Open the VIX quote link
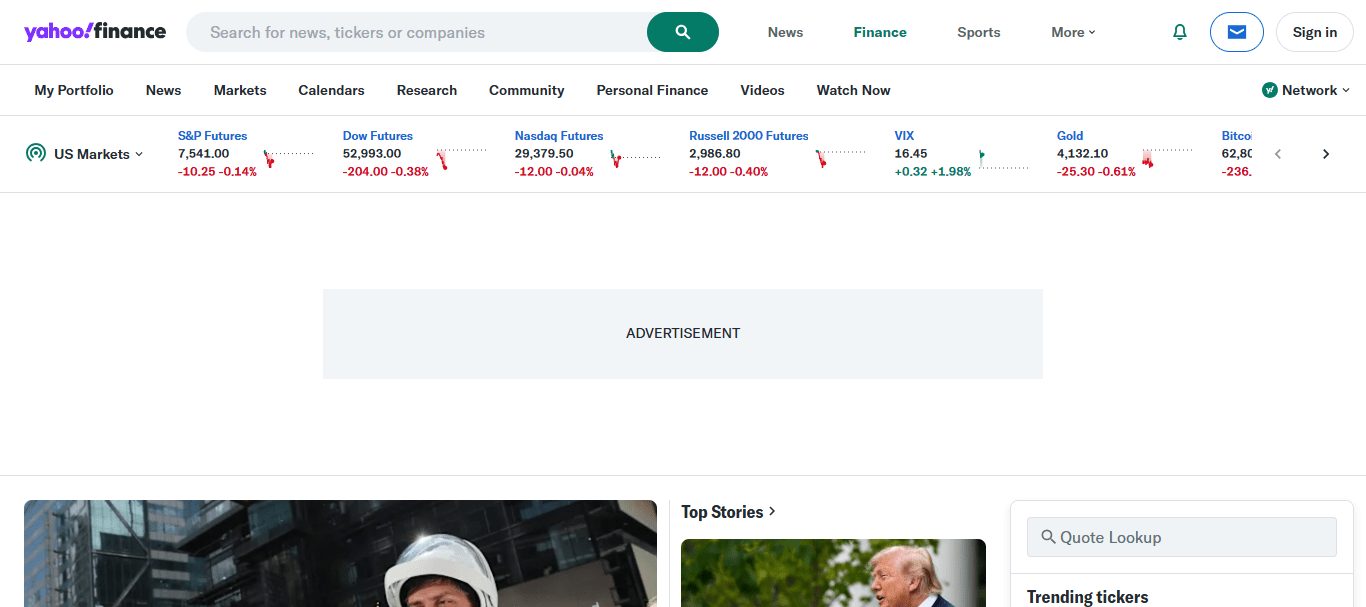The height and width of the screenshot is (607, 1366). click(x=904, y=136)
